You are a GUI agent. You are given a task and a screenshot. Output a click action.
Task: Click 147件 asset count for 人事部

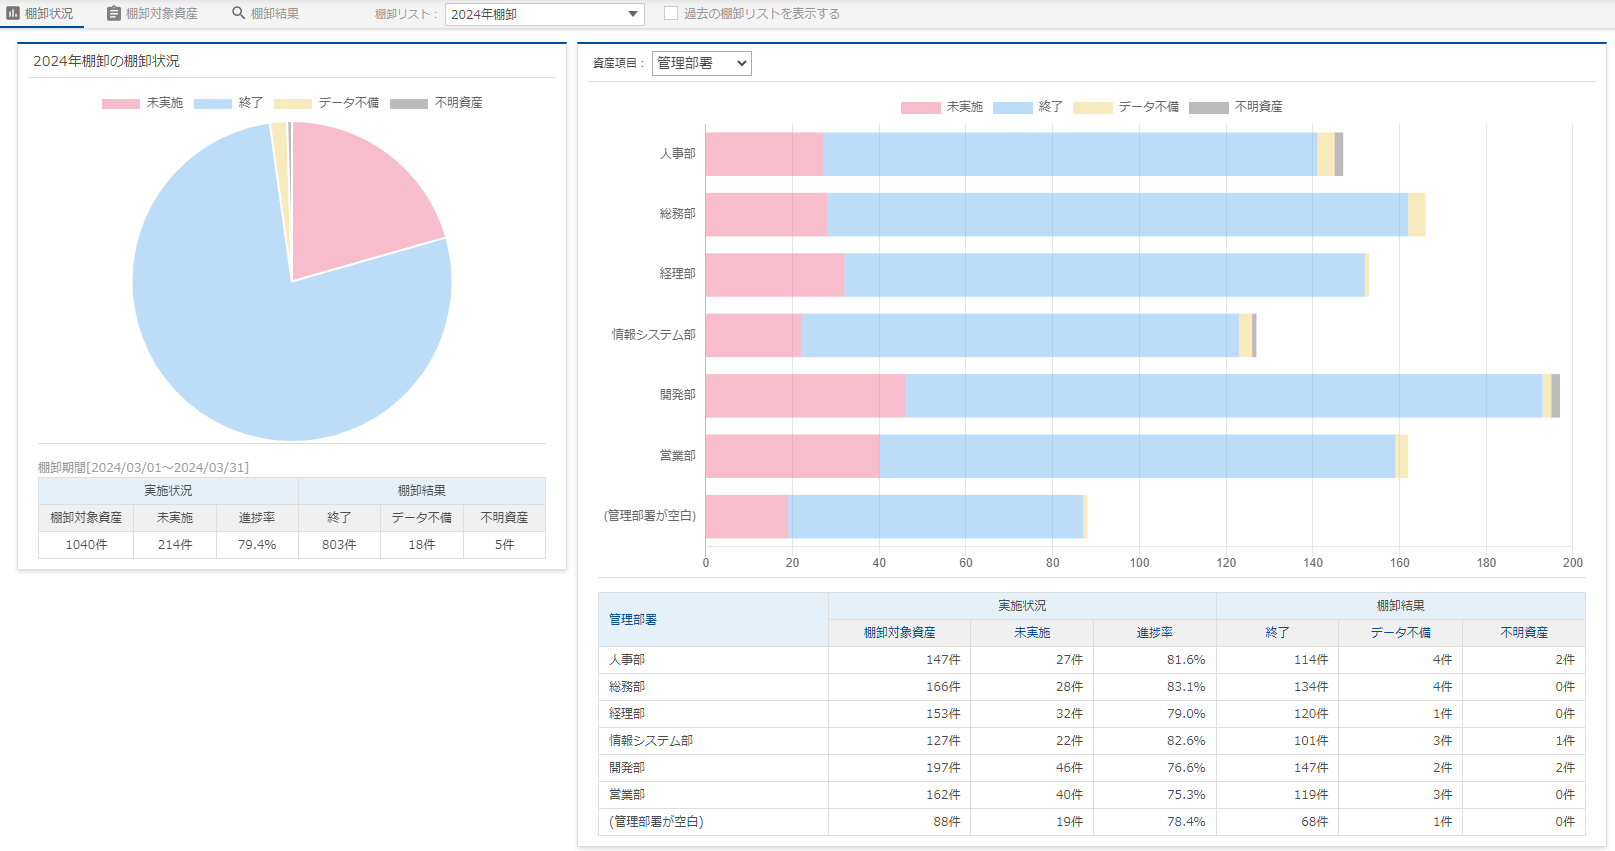(x=943, y=660)
